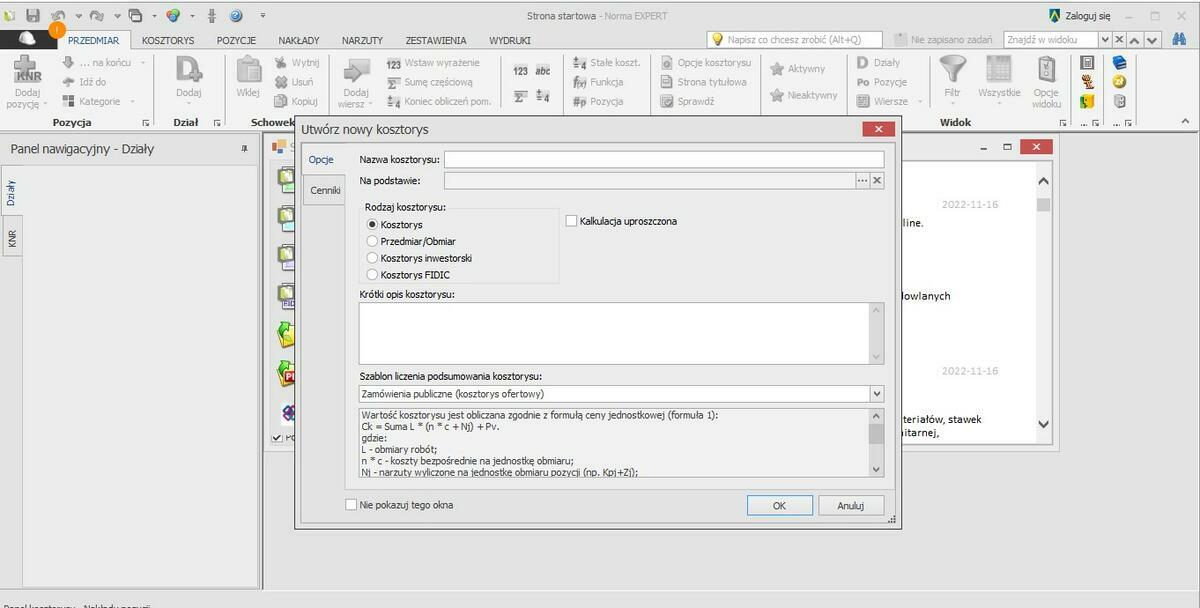1200x608 pixels.
Task: Click the Opcje widoku icon
Action: [1046, 70]
